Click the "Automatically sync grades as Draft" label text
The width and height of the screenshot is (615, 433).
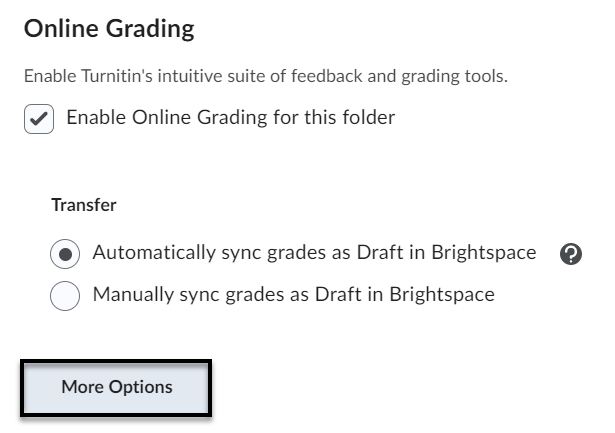click(x=314, y=253)
